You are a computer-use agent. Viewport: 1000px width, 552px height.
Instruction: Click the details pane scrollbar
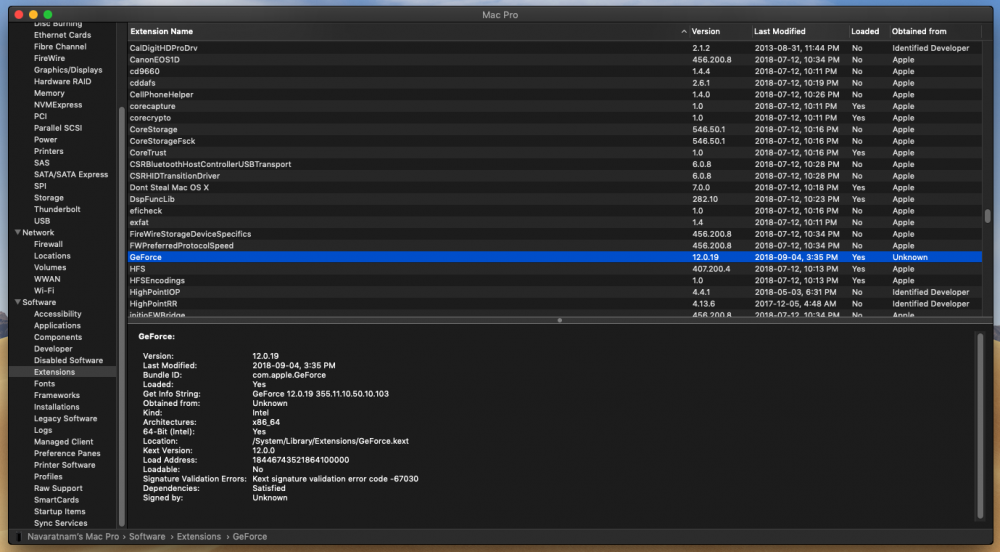[x=980, y=426]
